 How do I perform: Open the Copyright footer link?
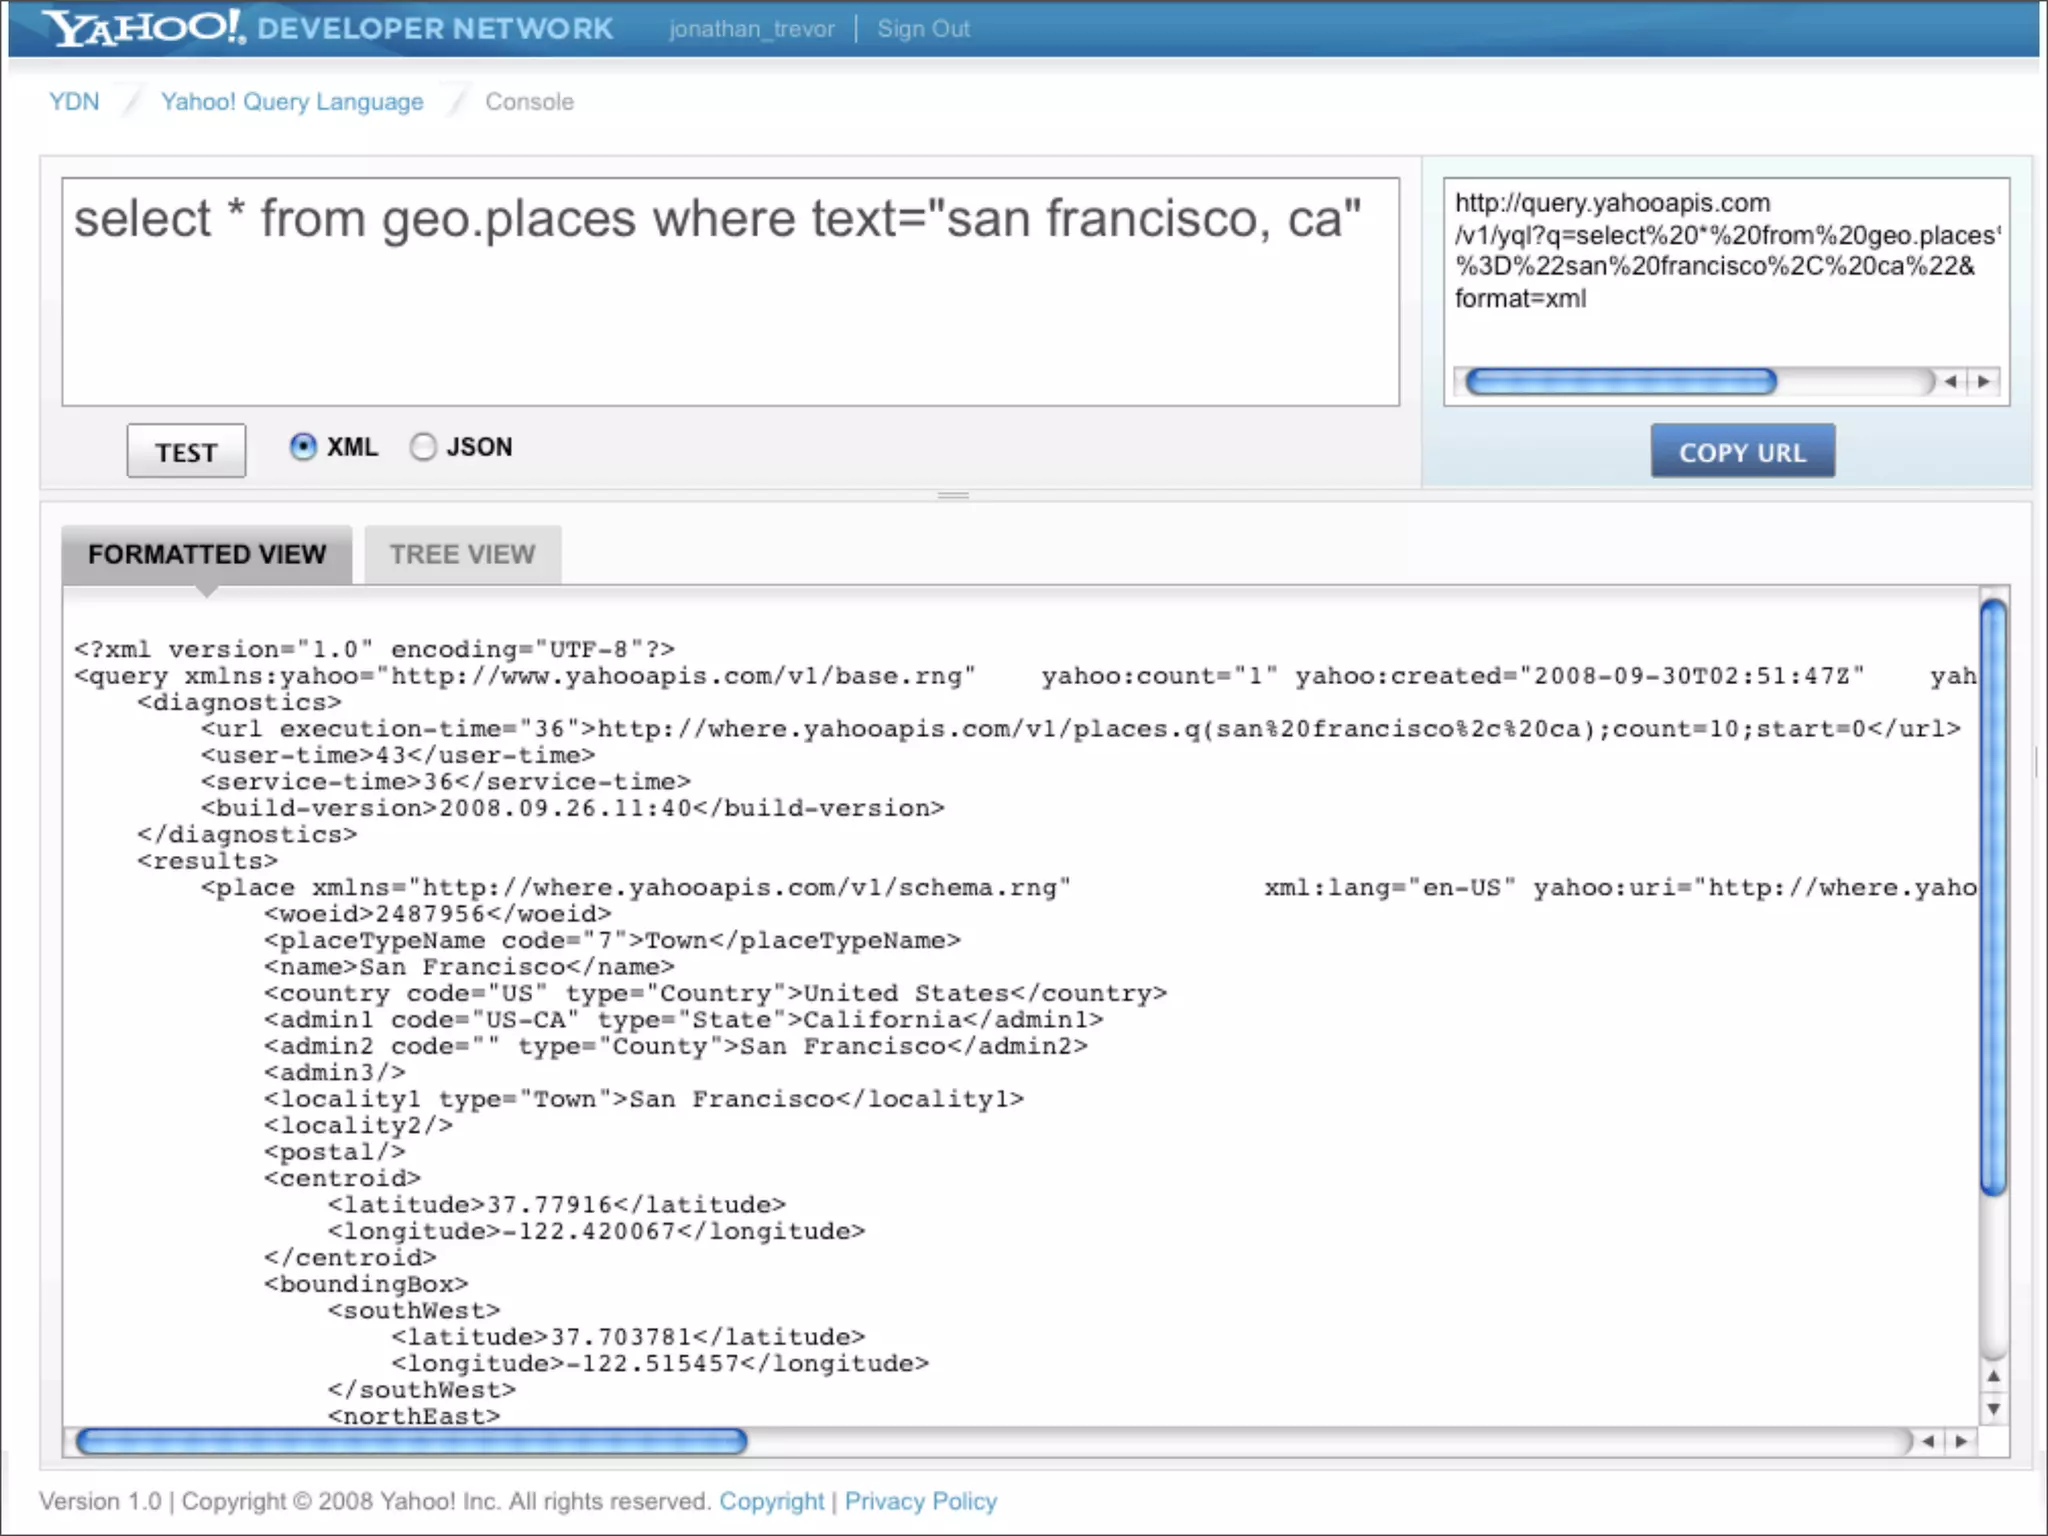click(771, 1501)
